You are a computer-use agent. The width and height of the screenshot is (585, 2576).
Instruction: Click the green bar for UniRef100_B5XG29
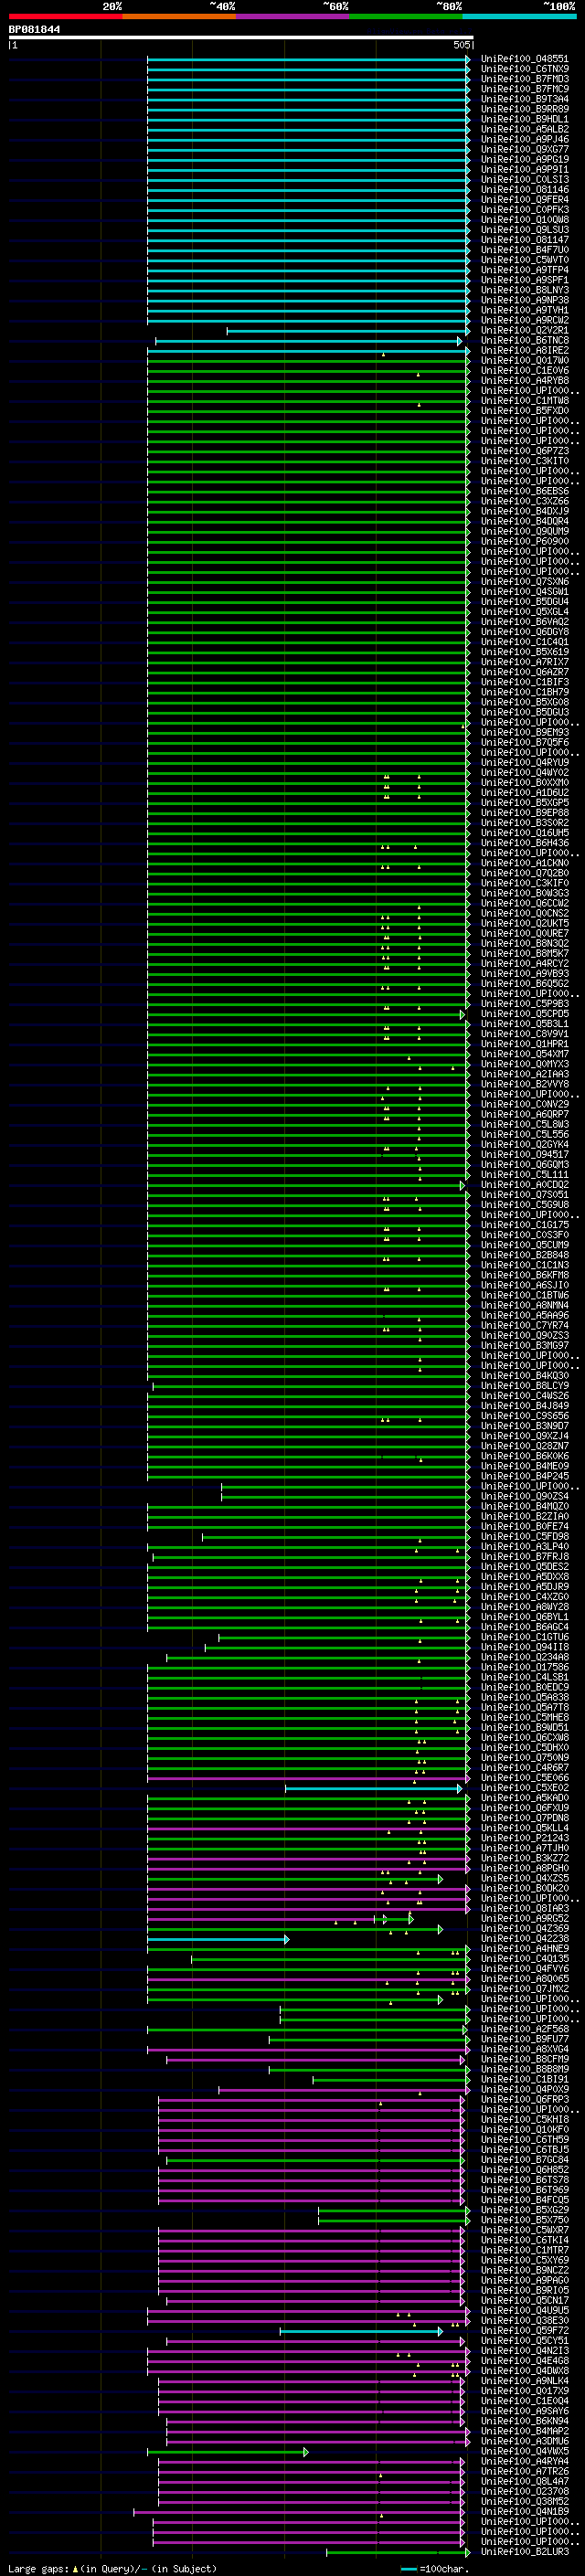point(394,2210)
